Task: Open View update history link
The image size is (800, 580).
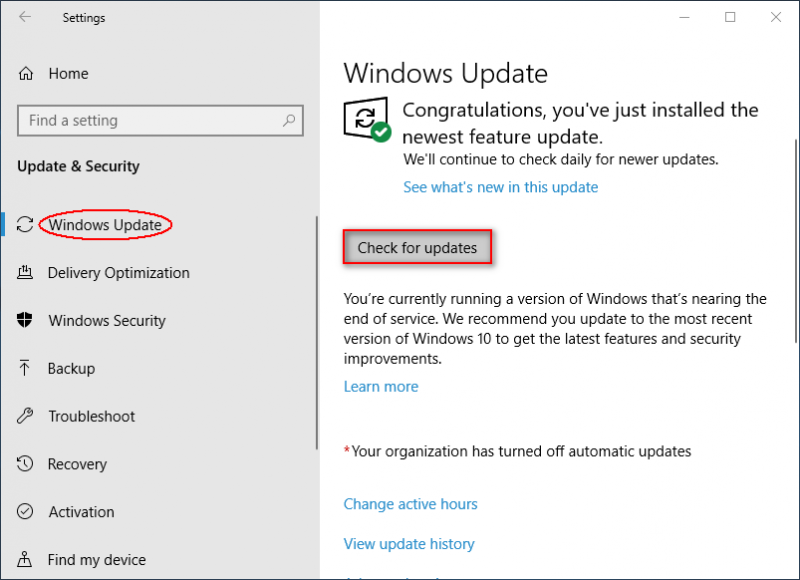Action: pyautogui.click(x=409, y=544)
